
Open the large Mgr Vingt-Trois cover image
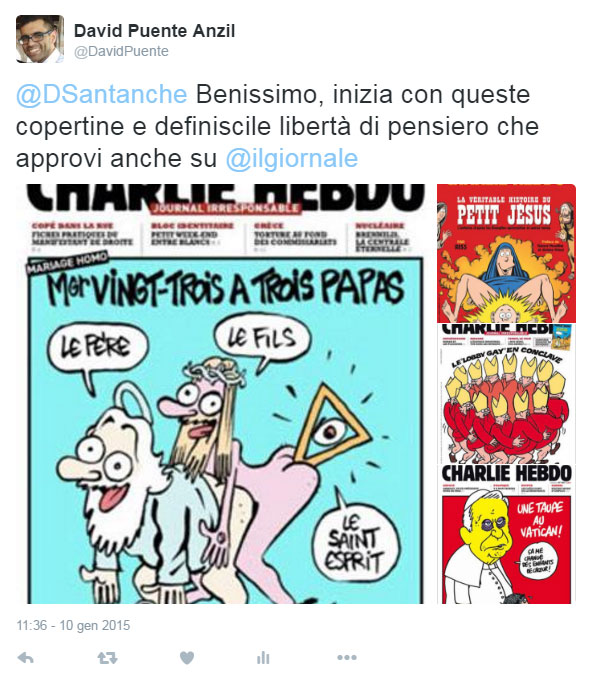[225, 394]
